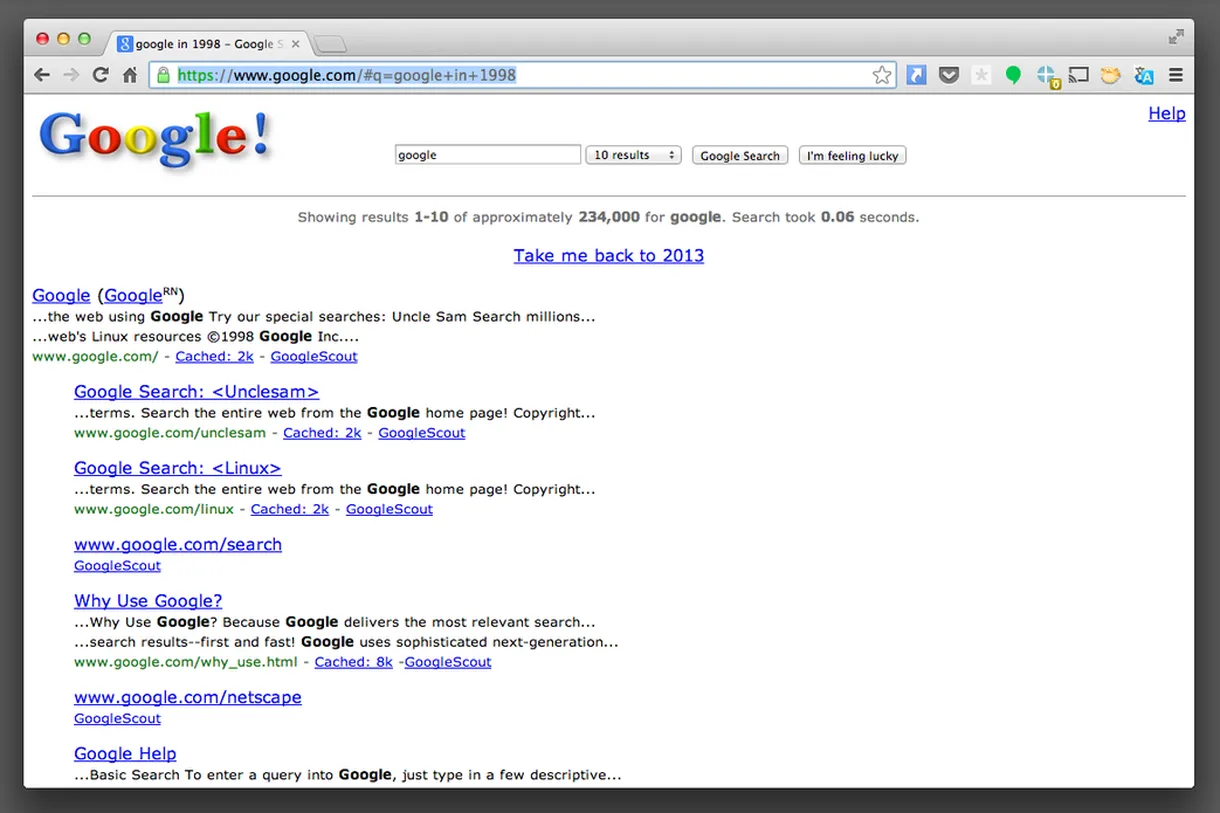Open GoogleScout under www.google.com/search

117,566
